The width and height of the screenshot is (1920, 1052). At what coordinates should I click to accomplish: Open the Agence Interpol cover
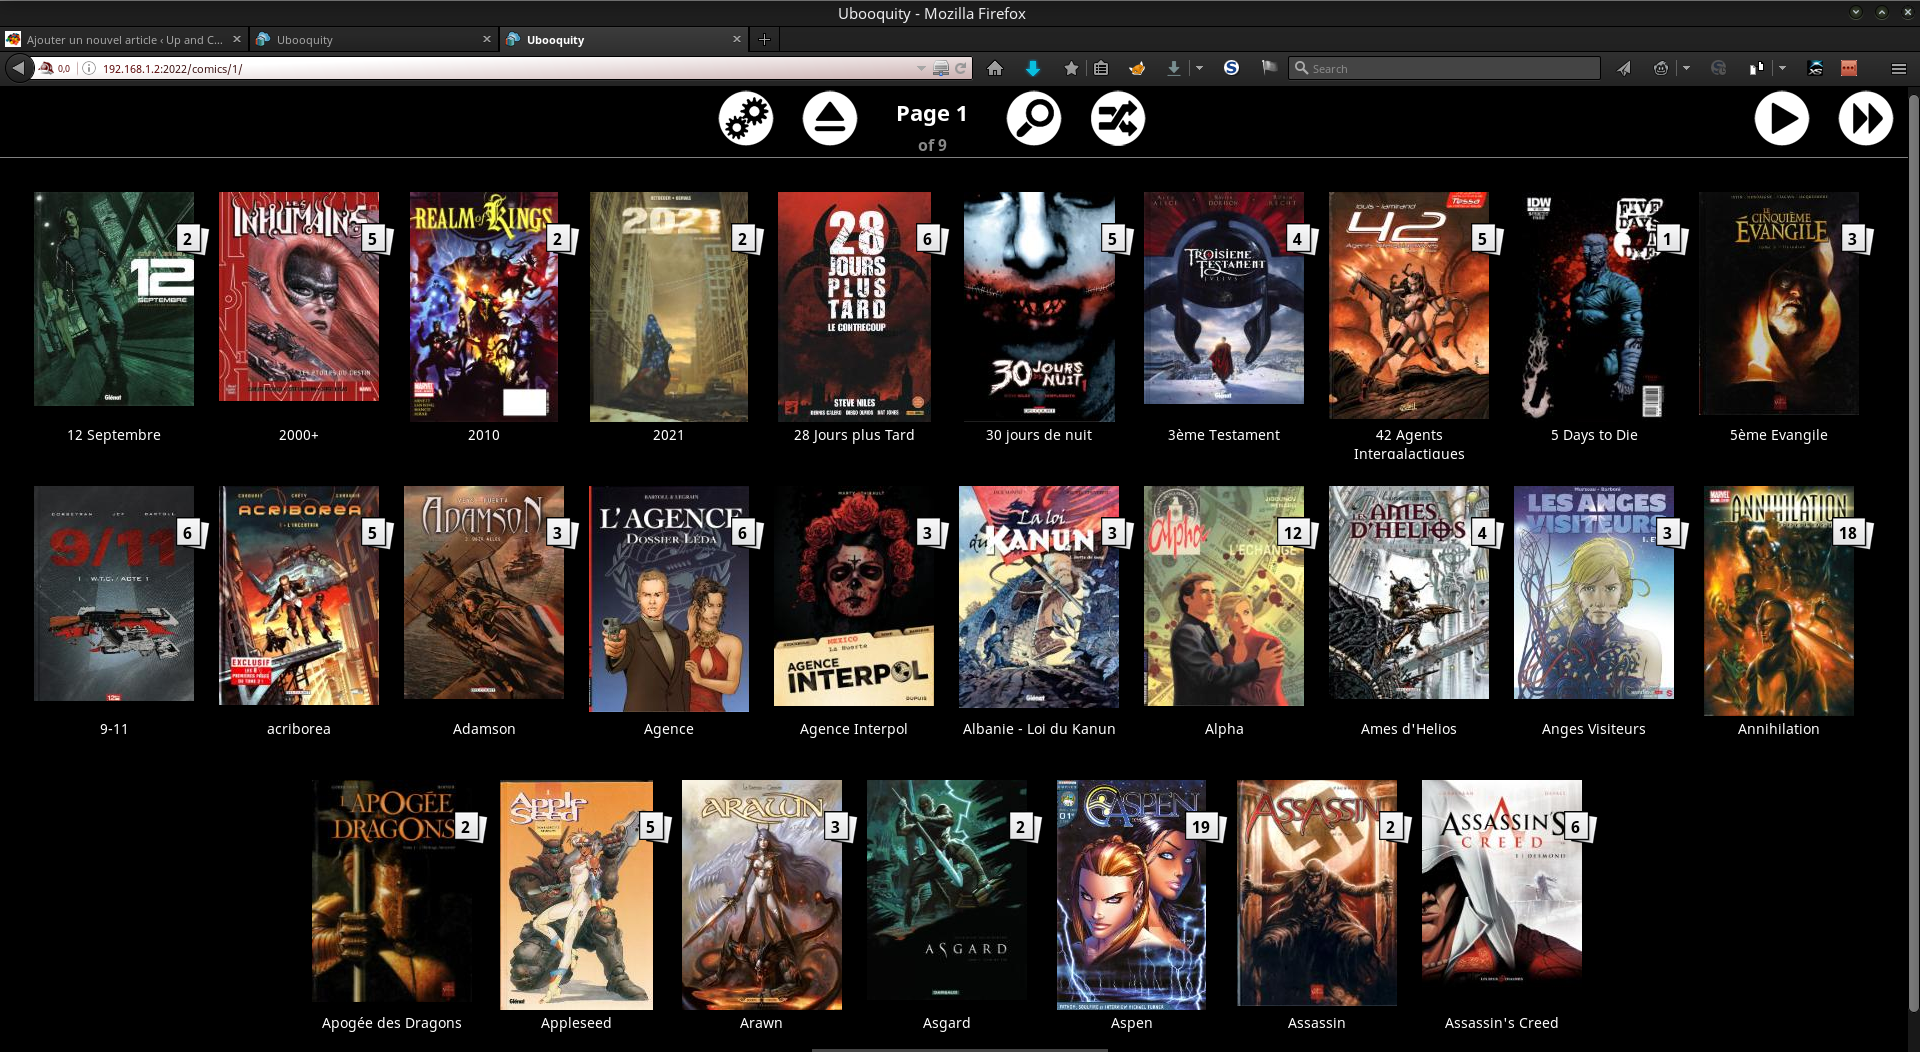[854, 596]
